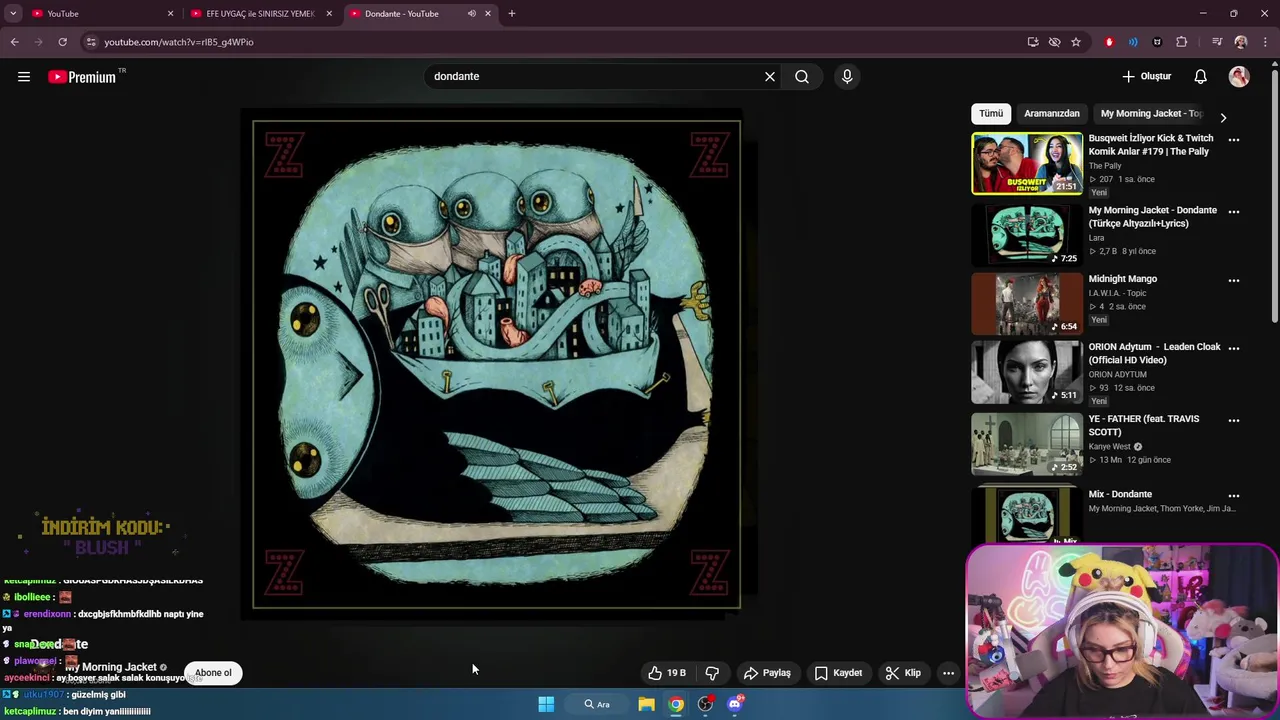The width and height of the screenshot is (1280, 720).
Task: Open the extensions puzzle piece menu
Action: (1181, 42)
